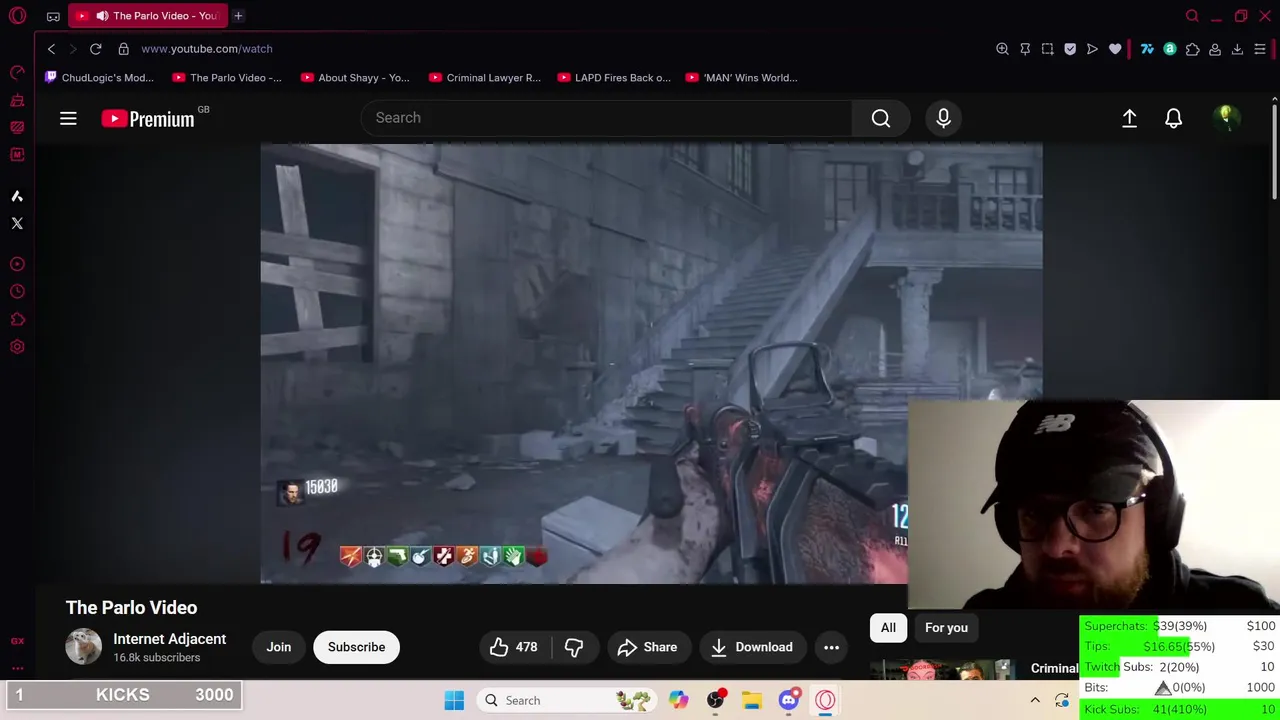Open the ad blocker shield icon
Viewport: 1280px width, 720px height.
pyautogui.click(x=1070, y=49)
